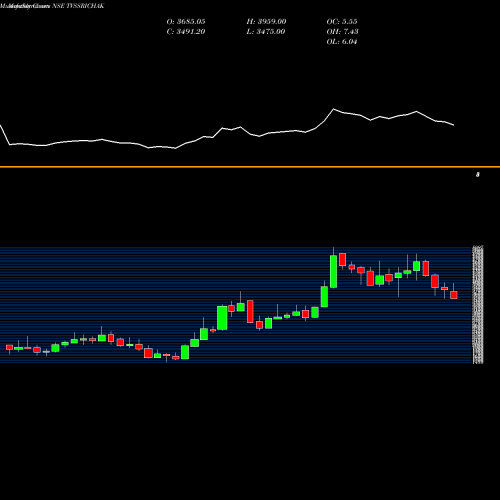This screenshot has height=500, width=500.
Task: Click the low price value 3475.00
Action: click(271, 32)
